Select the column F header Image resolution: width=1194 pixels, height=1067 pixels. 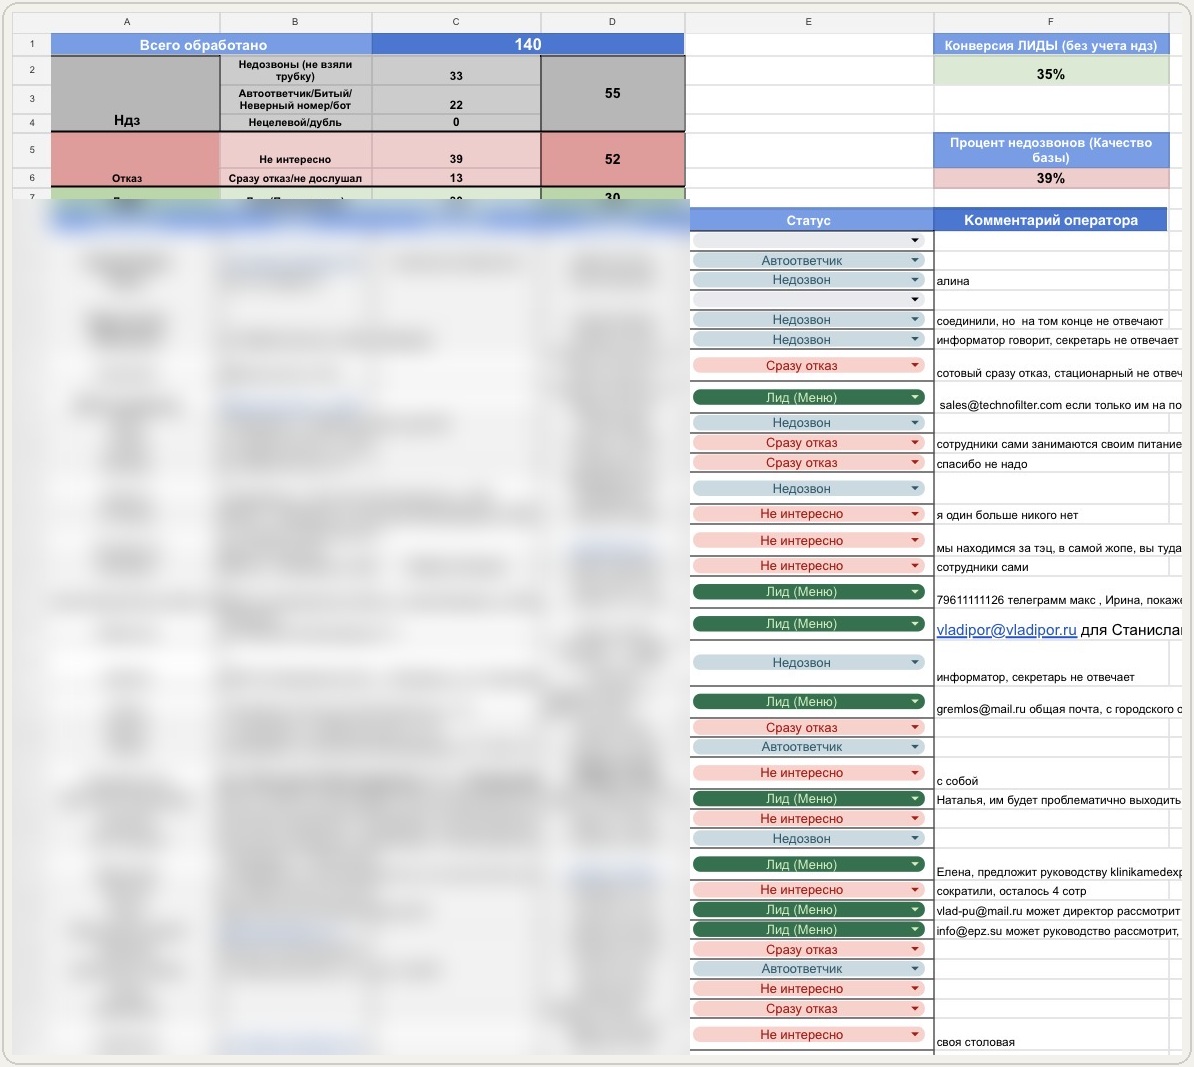(x=1051, y=22)
